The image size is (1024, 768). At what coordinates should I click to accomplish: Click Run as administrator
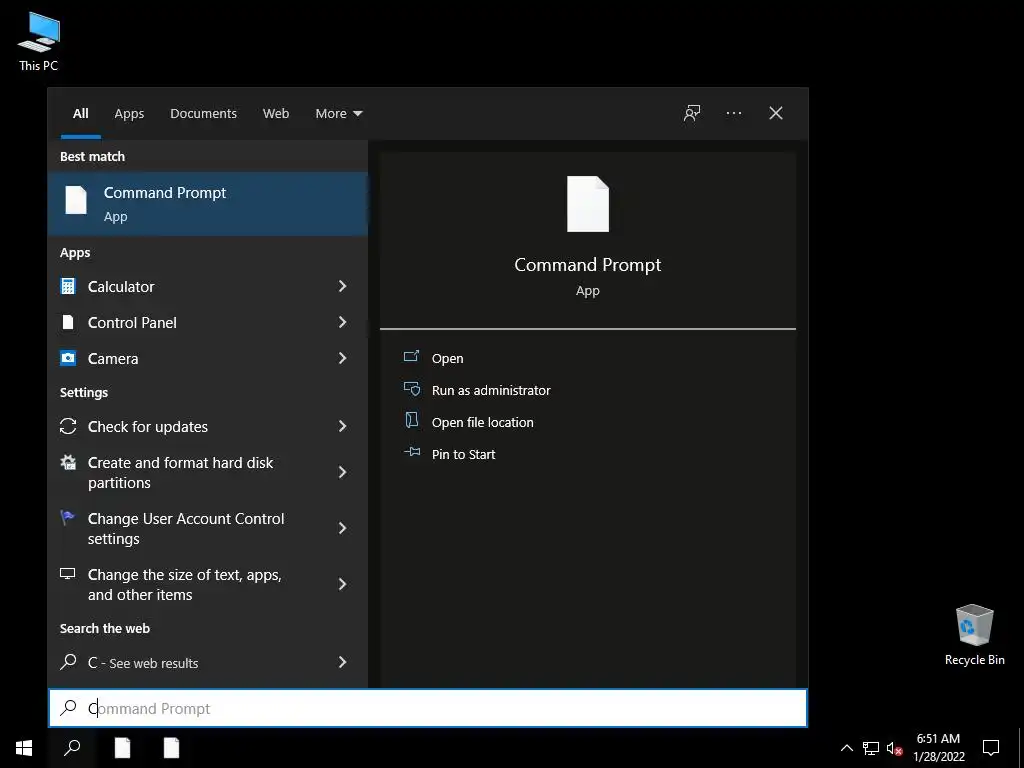pyautogui.click(x=491, y=391)
